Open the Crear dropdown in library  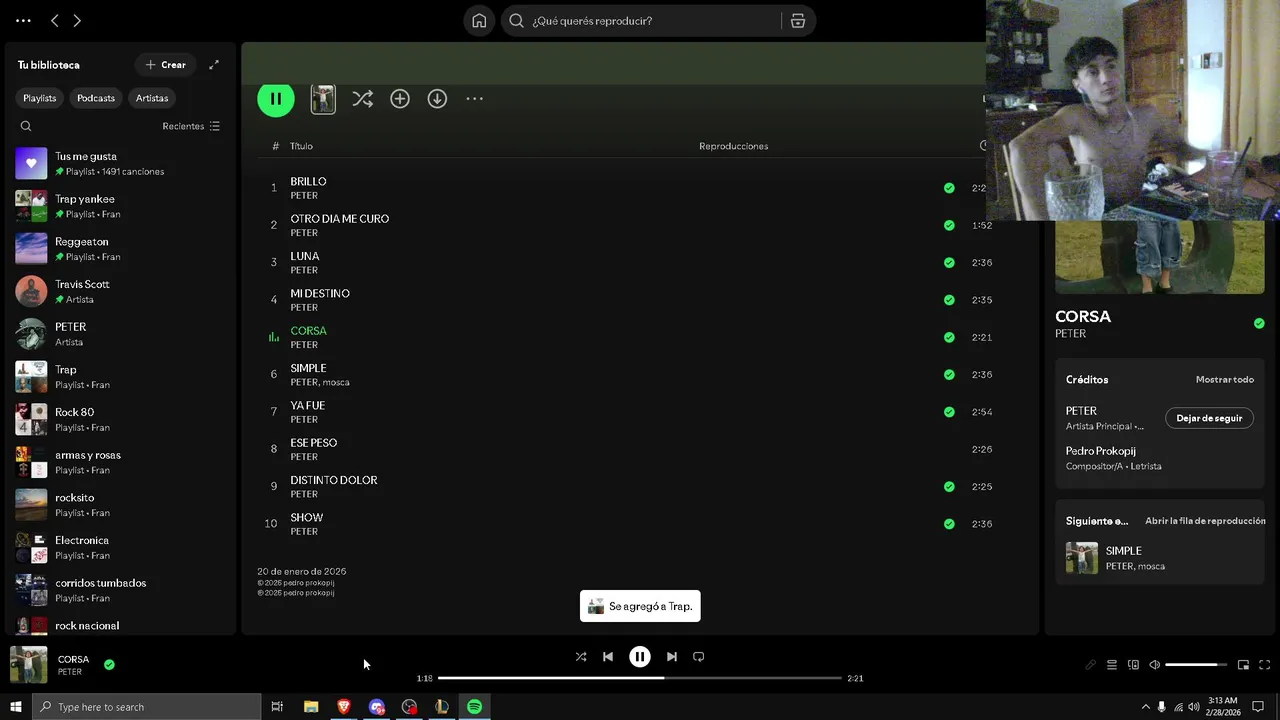(x=166, y=65)
